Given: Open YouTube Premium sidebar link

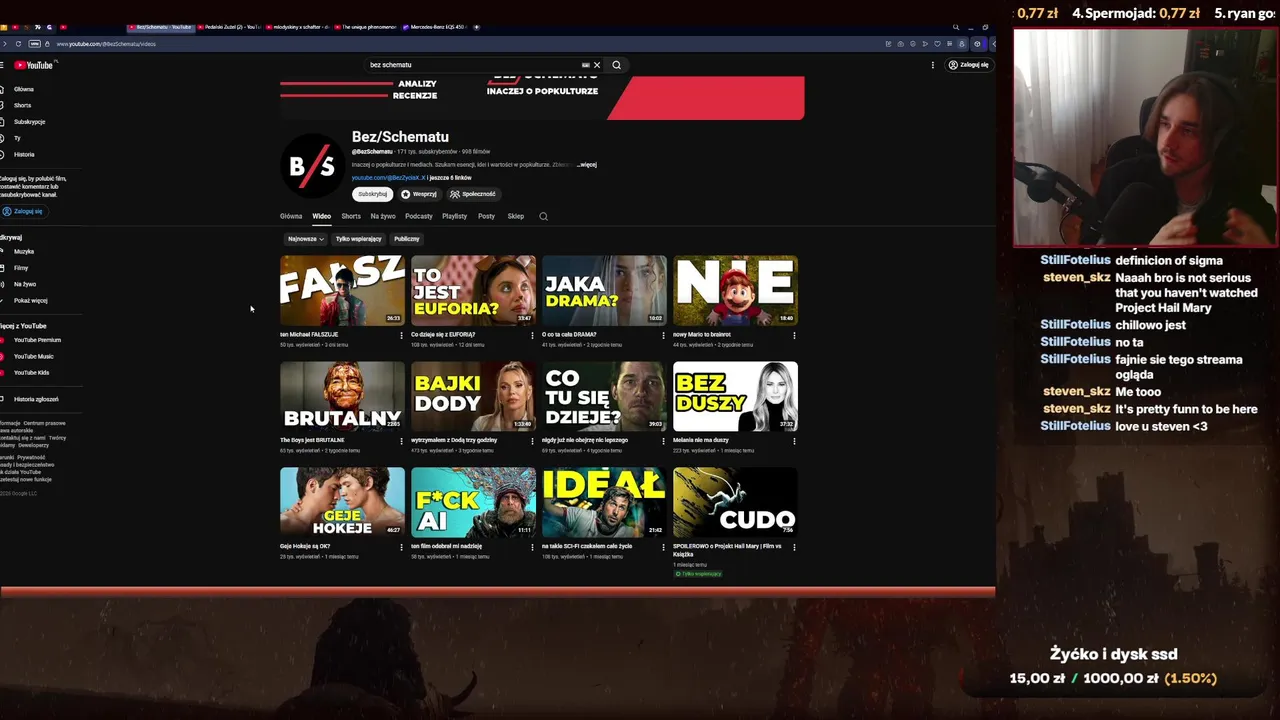Looking at the screenshot, I should coord(37,340).
